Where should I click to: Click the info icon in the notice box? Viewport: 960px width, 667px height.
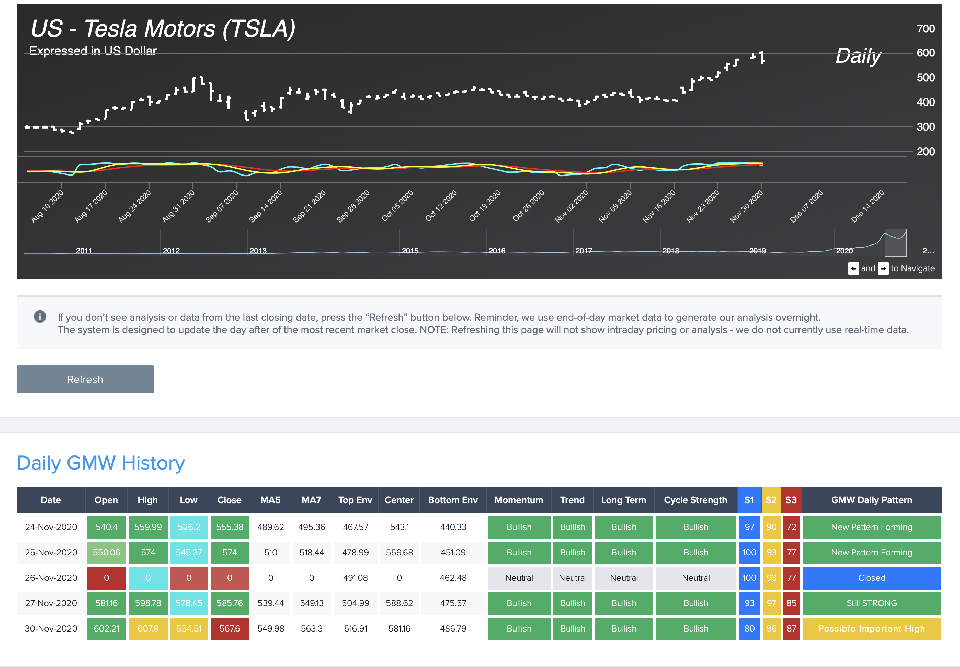[40, 316]
